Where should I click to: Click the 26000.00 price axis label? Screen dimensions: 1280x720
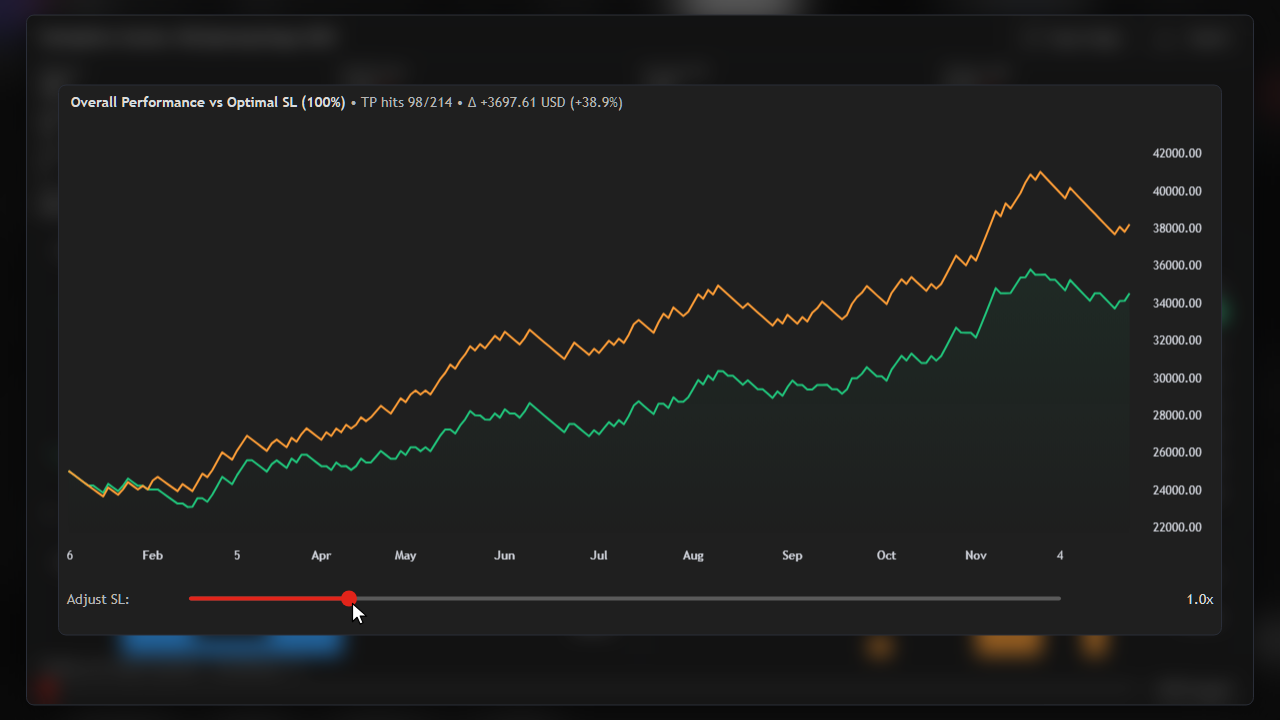click(x=1177, y=452)
